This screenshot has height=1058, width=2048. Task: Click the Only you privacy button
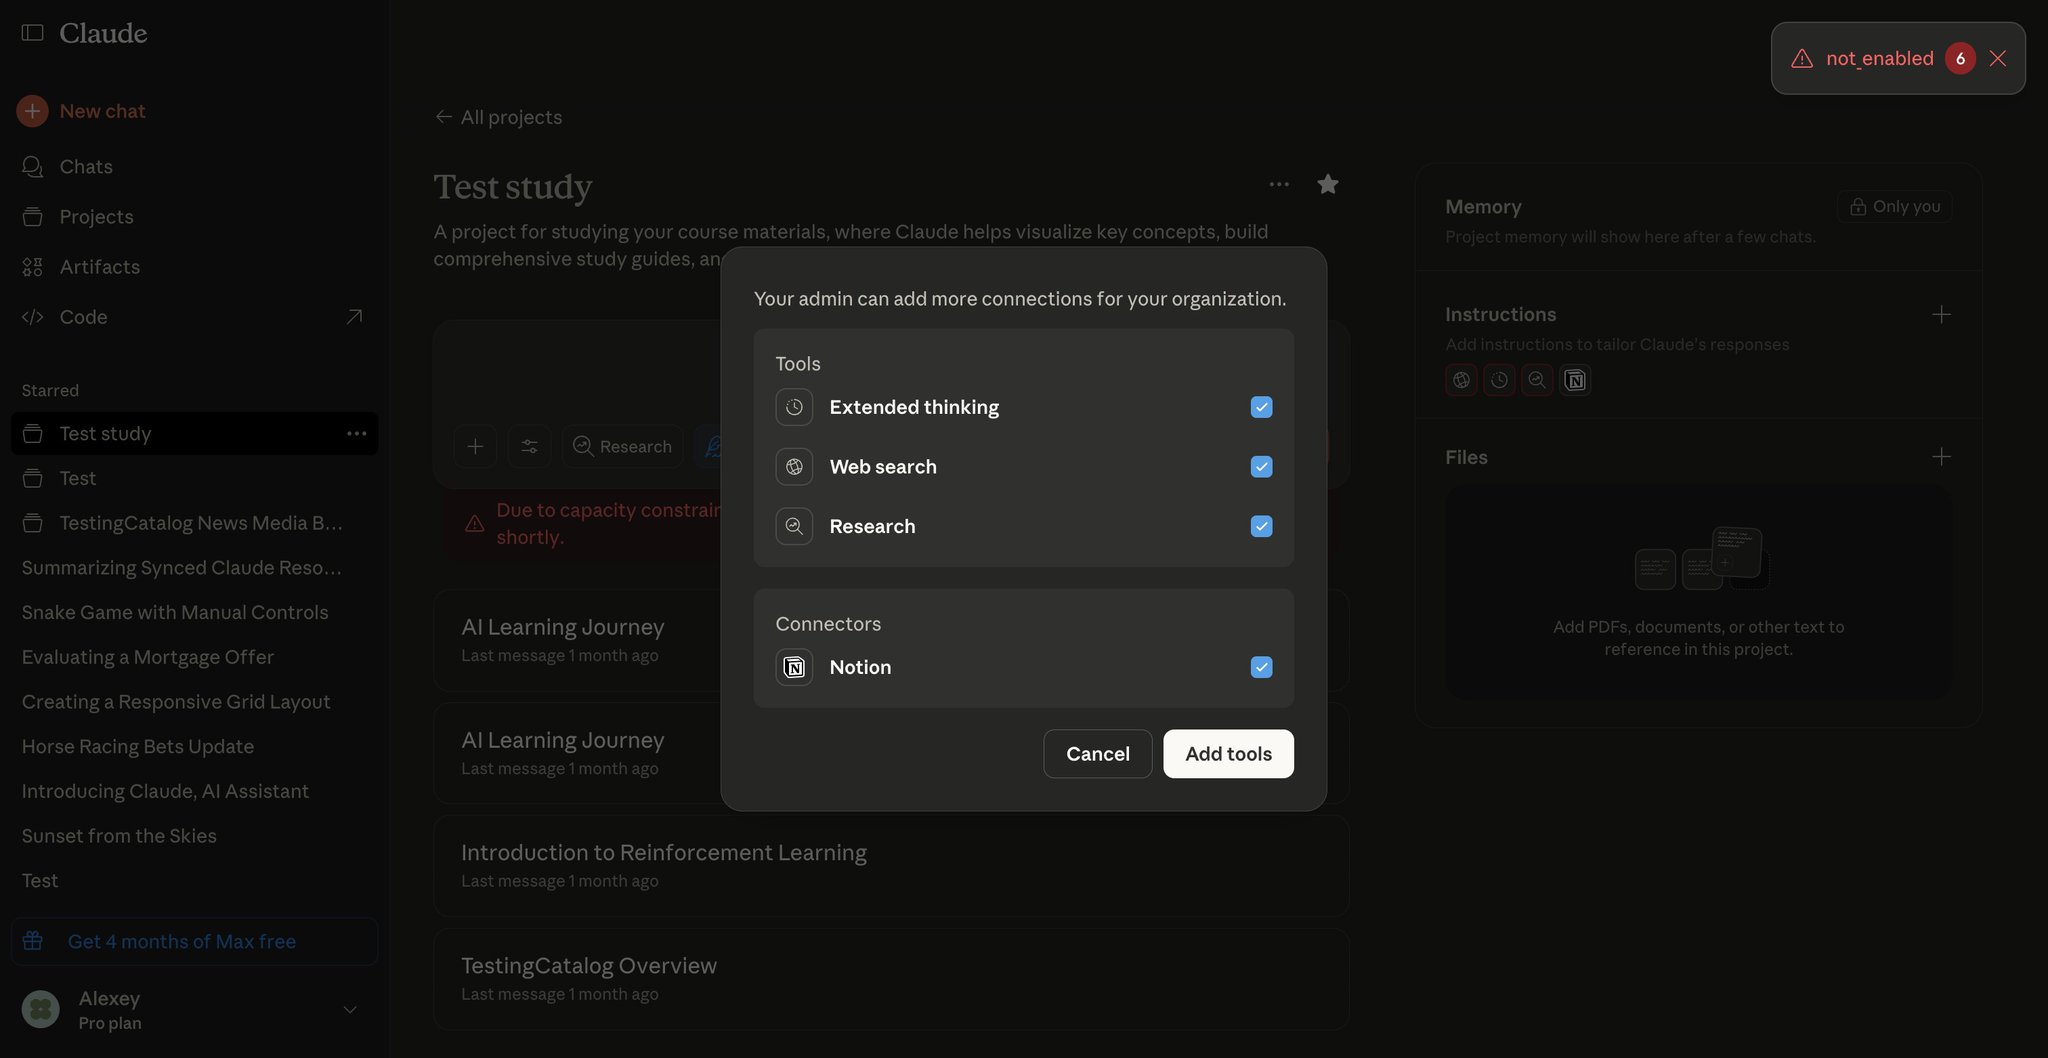tap(1894, 206)
